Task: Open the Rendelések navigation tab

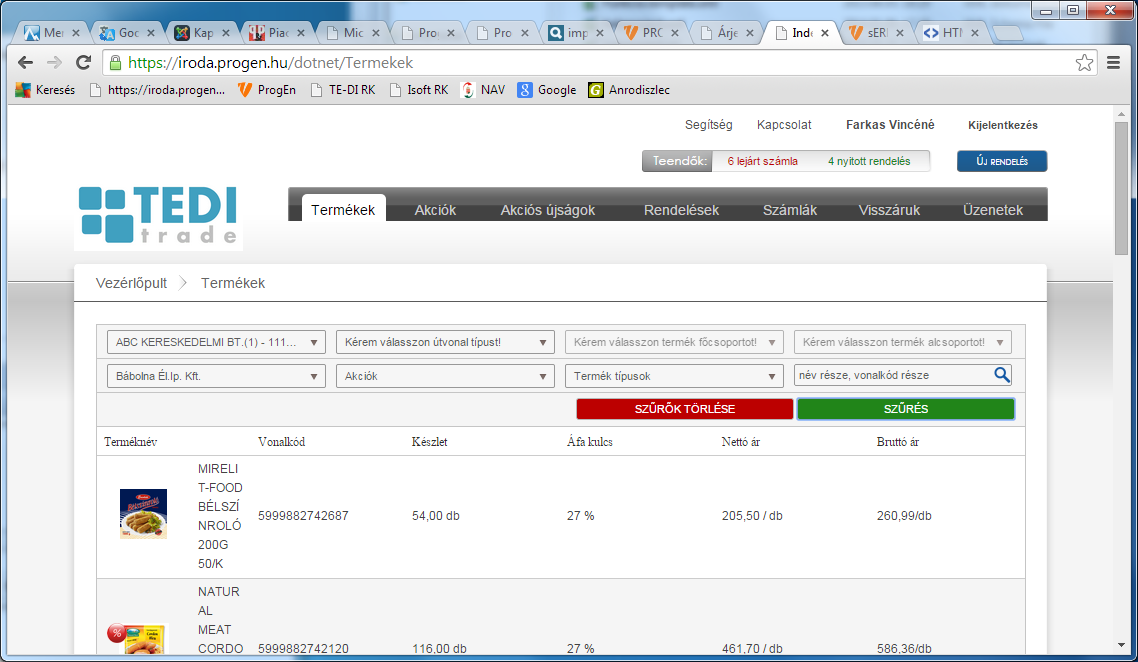Action: [x=681, y=210]
